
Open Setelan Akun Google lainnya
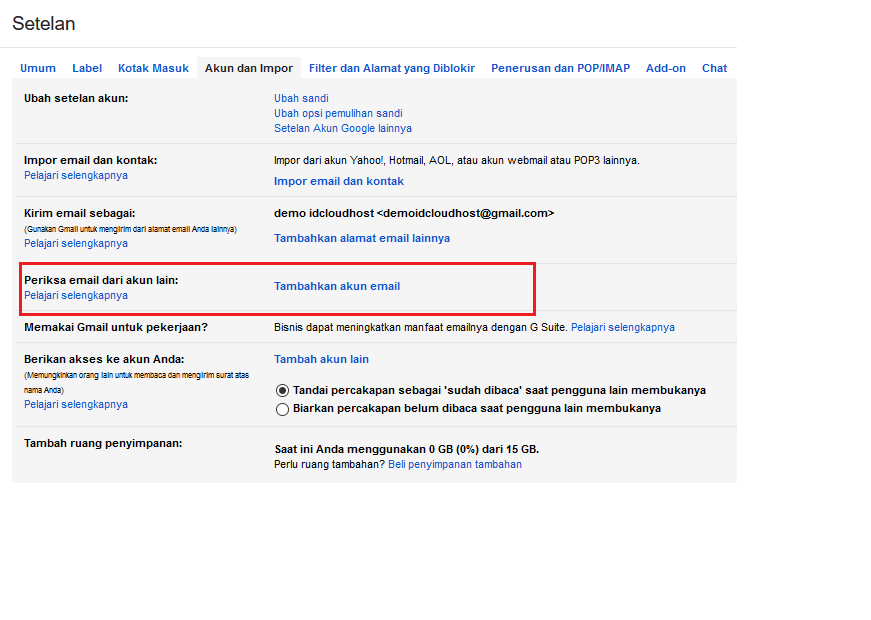point(342,128)
